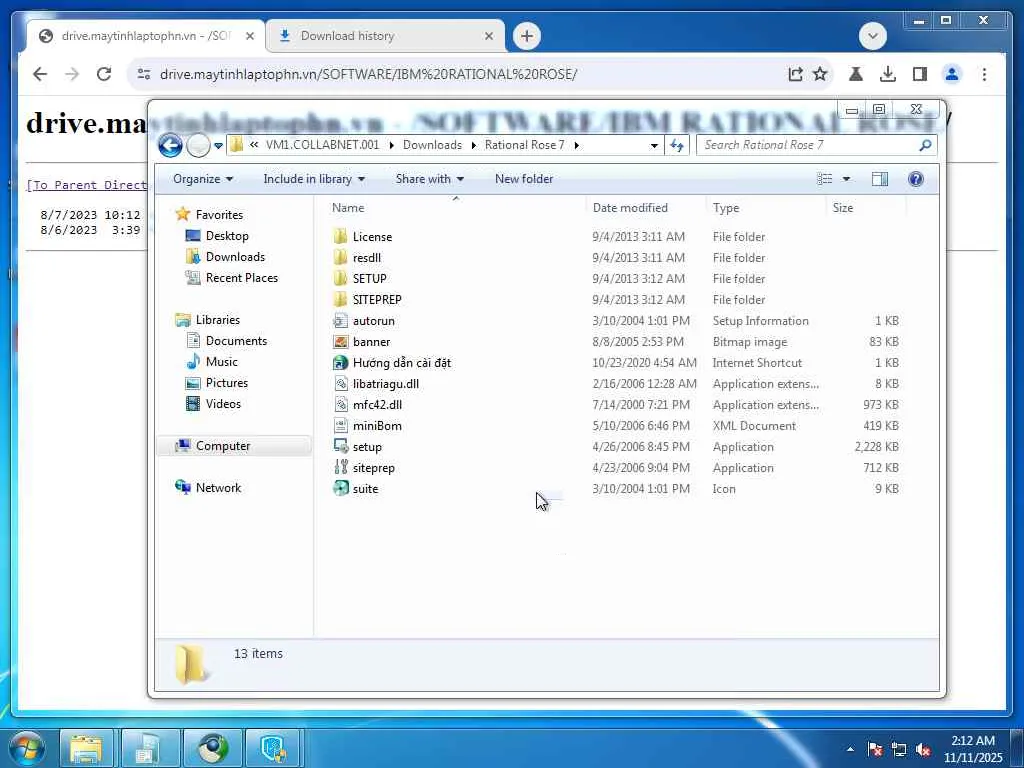Click the magnifier search icon in Explorer
Screen dimensions: 1024x768
click(925, 145)
